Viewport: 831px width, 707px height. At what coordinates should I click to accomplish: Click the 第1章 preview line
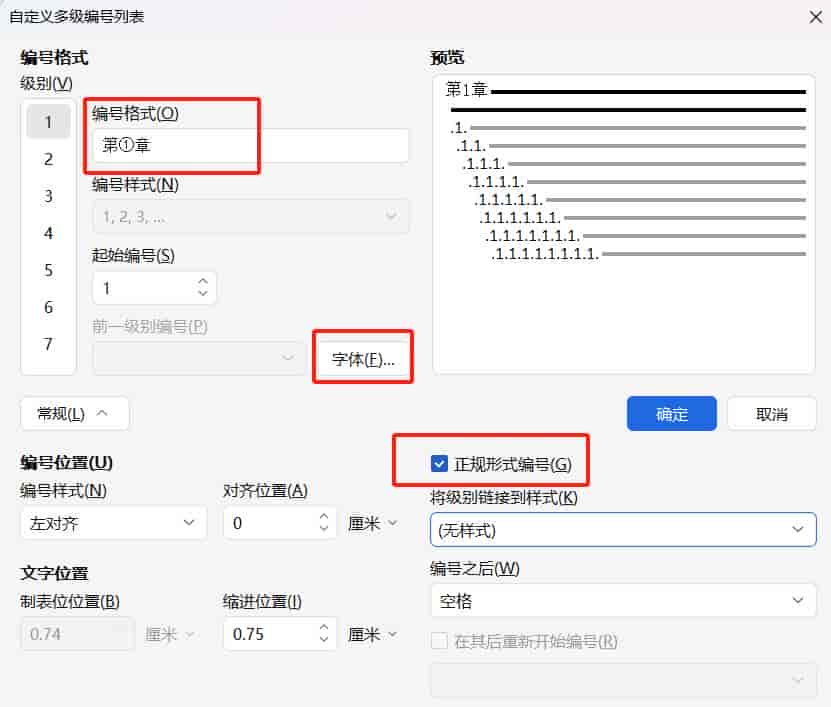point(625,90)
